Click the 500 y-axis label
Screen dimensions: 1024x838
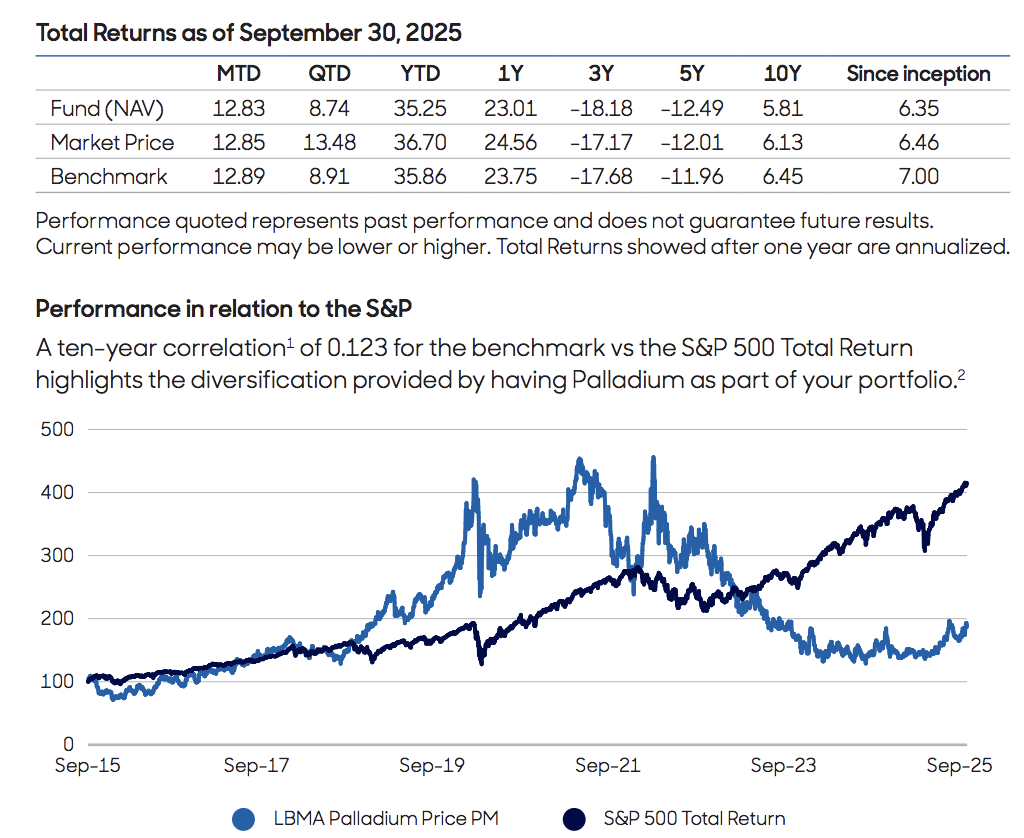click(57, 429)
